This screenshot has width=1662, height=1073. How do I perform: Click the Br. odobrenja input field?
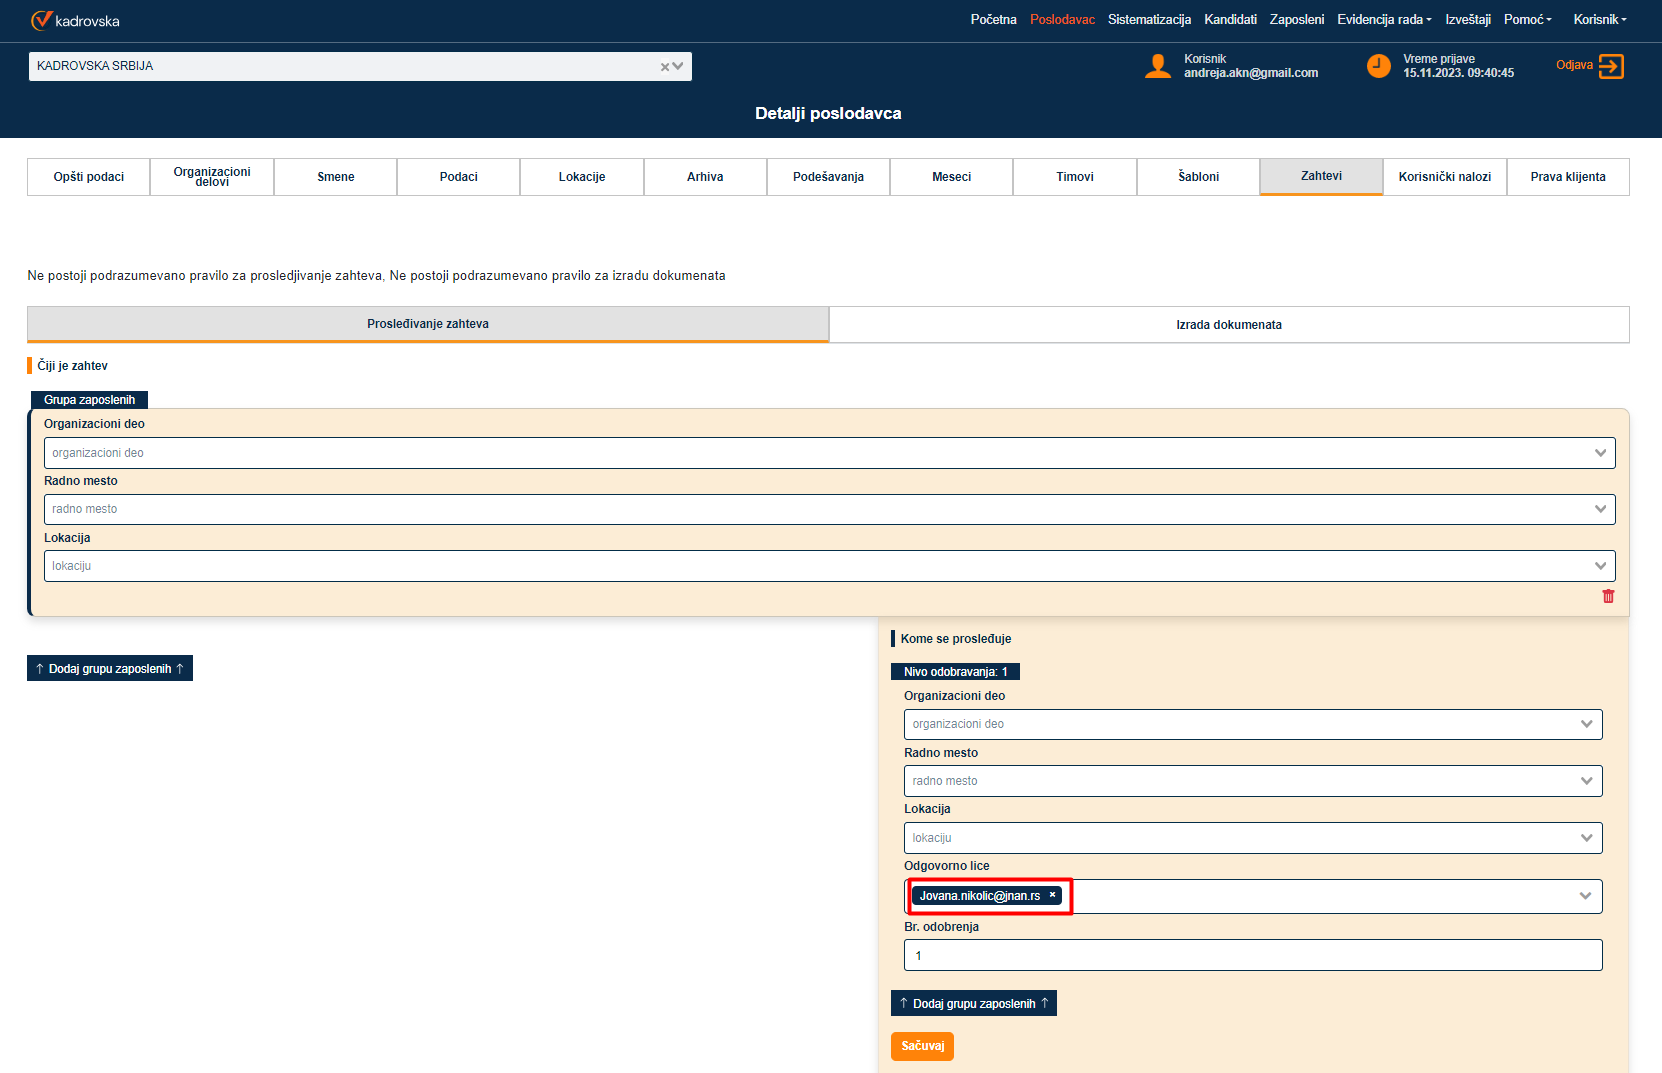click(1252, 955)
